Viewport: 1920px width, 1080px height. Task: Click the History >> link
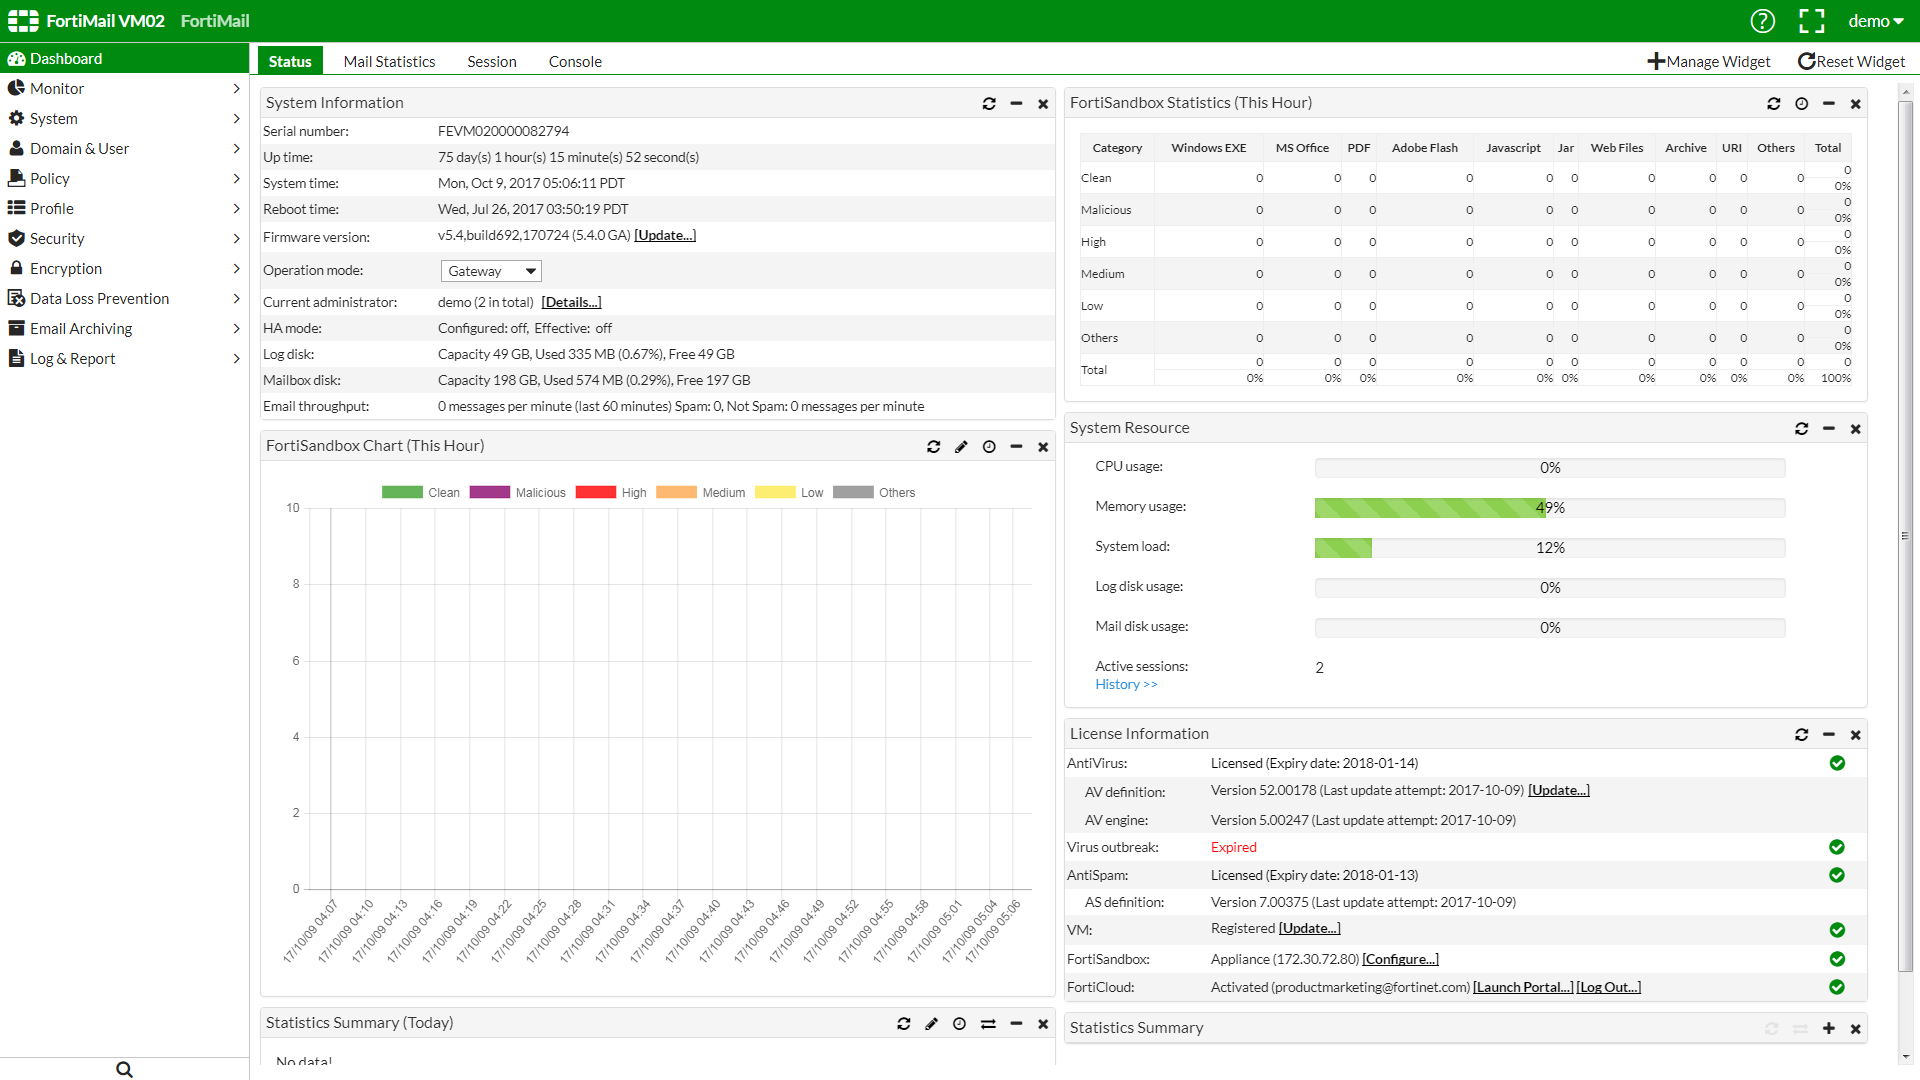pyautogui.click(x=1126, y=685)
